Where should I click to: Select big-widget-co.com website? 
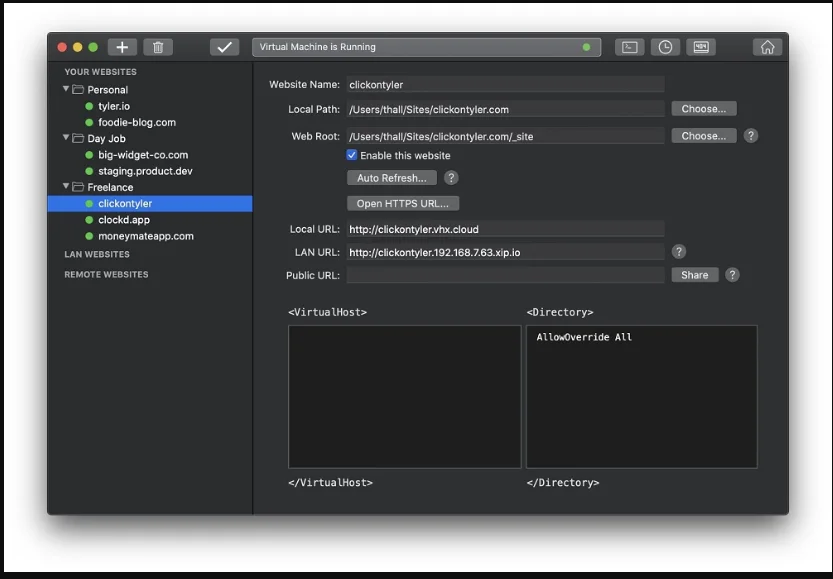click(143, 155)
